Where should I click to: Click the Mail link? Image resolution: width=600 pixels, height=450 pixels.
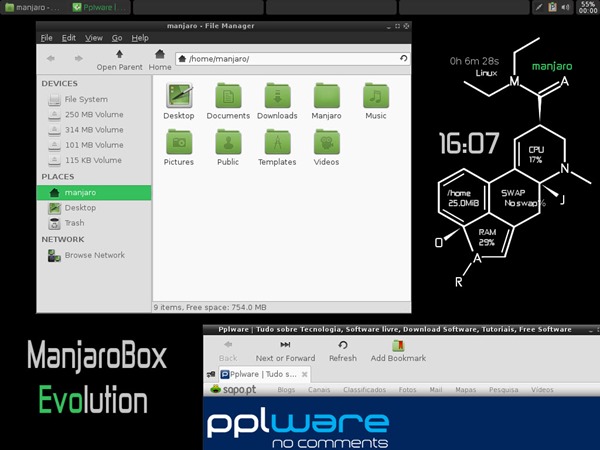click(436, 390)
